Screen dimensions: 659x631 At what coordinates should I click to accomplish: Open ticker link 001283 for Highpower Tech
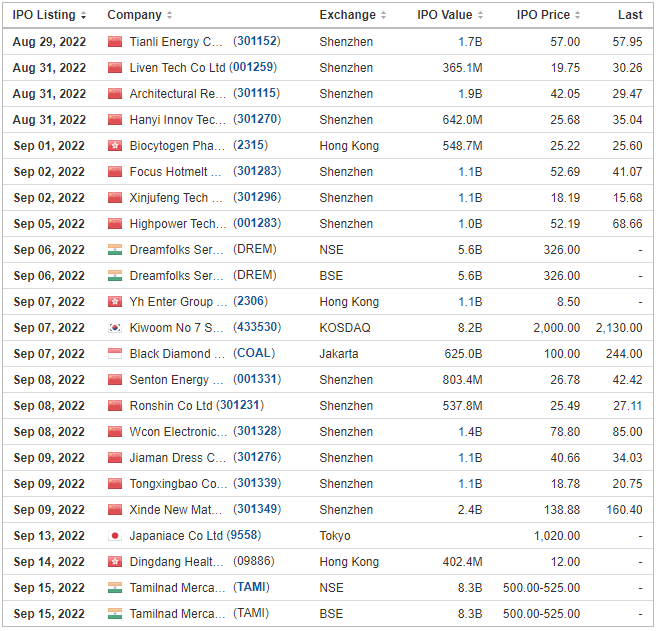(x=257, y=223)
